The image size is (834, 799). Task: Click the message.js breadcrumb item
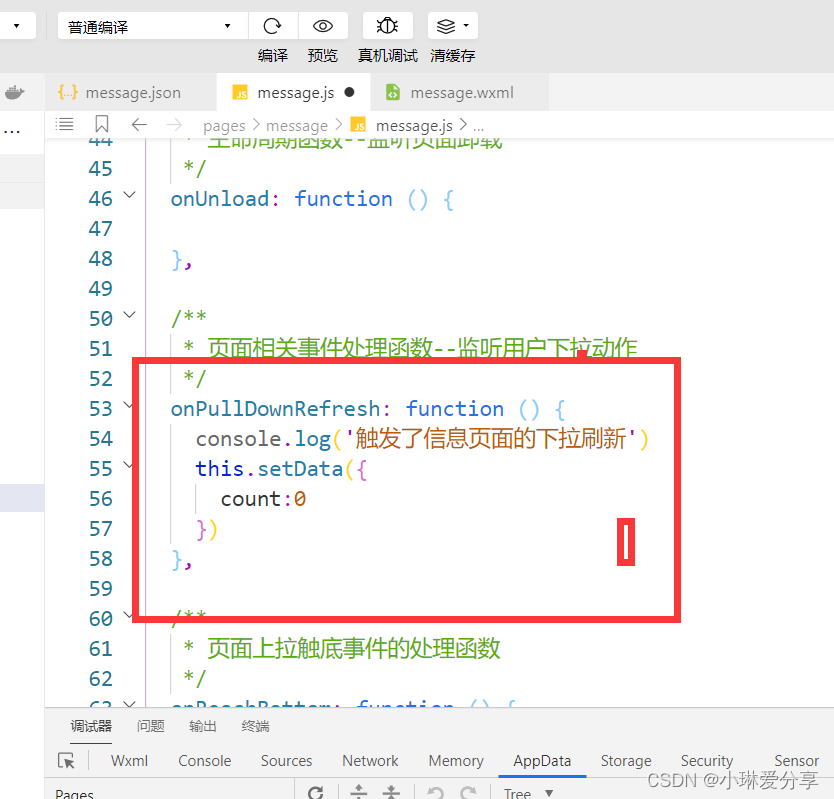point(414,126)
